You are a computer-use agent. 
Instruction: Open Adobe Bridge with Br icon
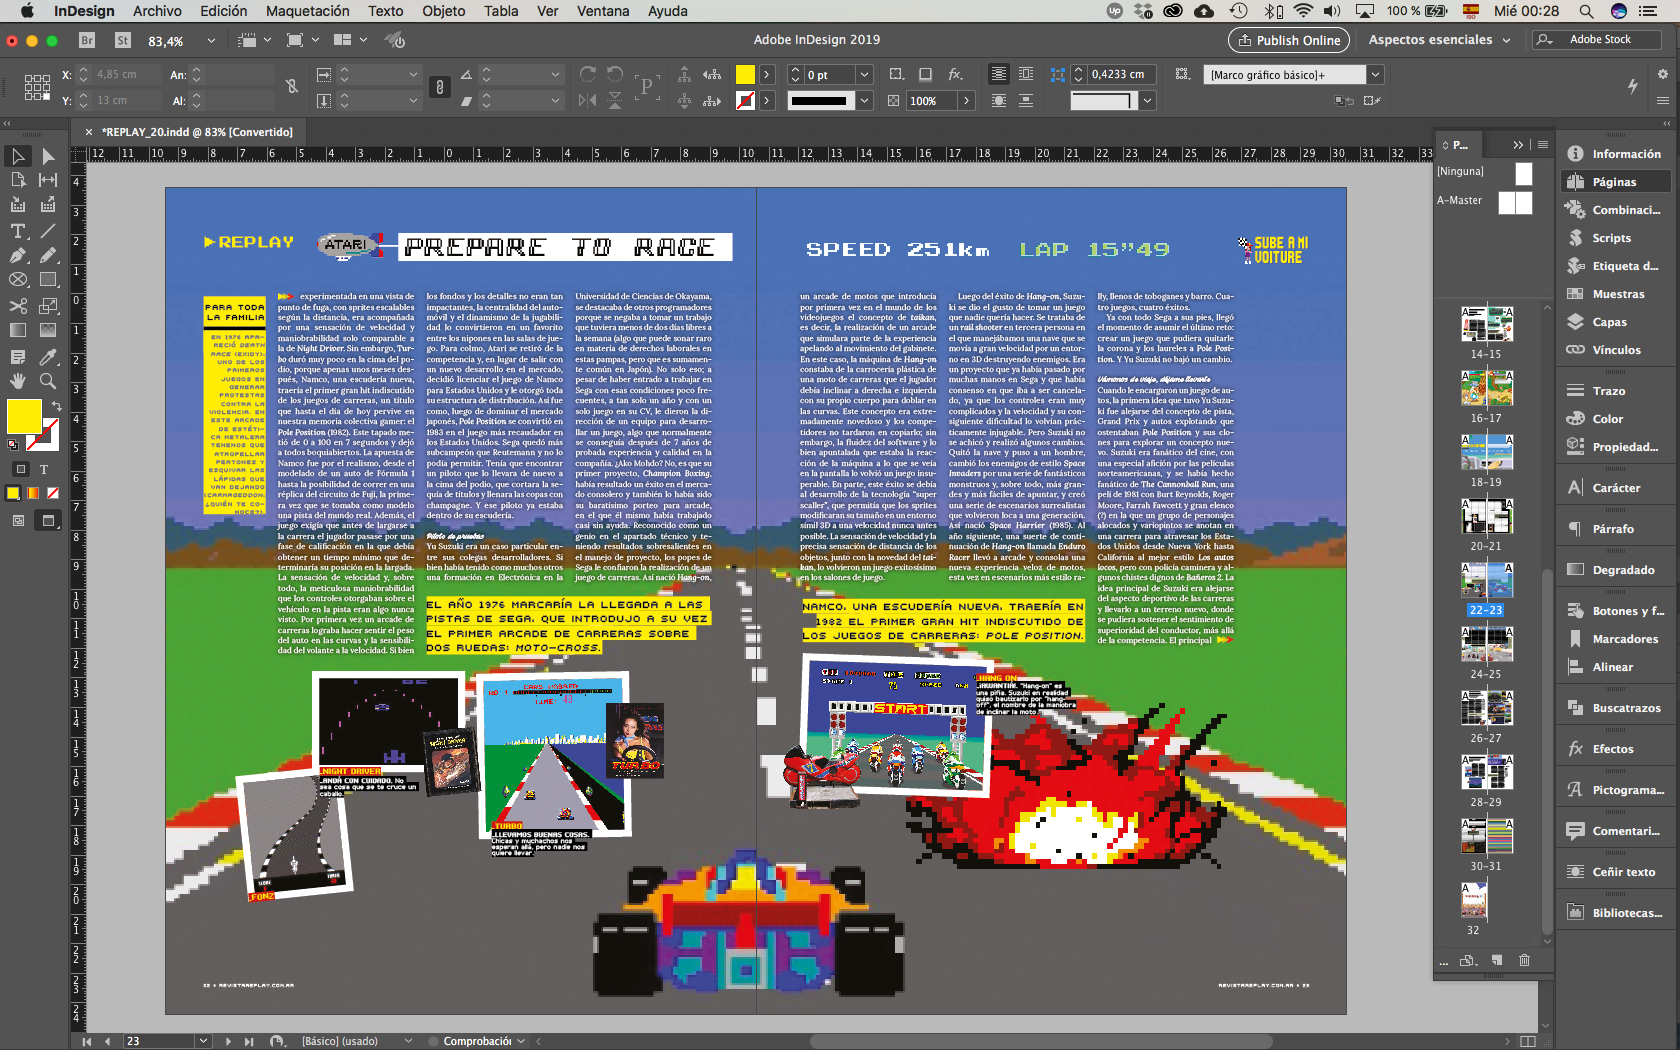(87, 40)
